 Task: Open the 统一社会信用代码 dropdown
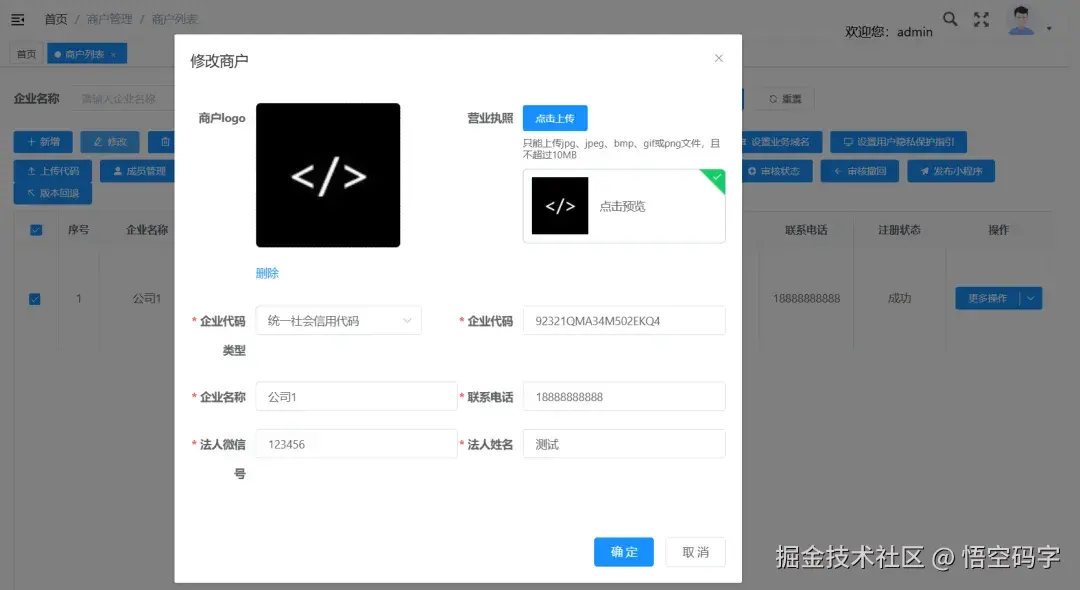click(338, 320)
